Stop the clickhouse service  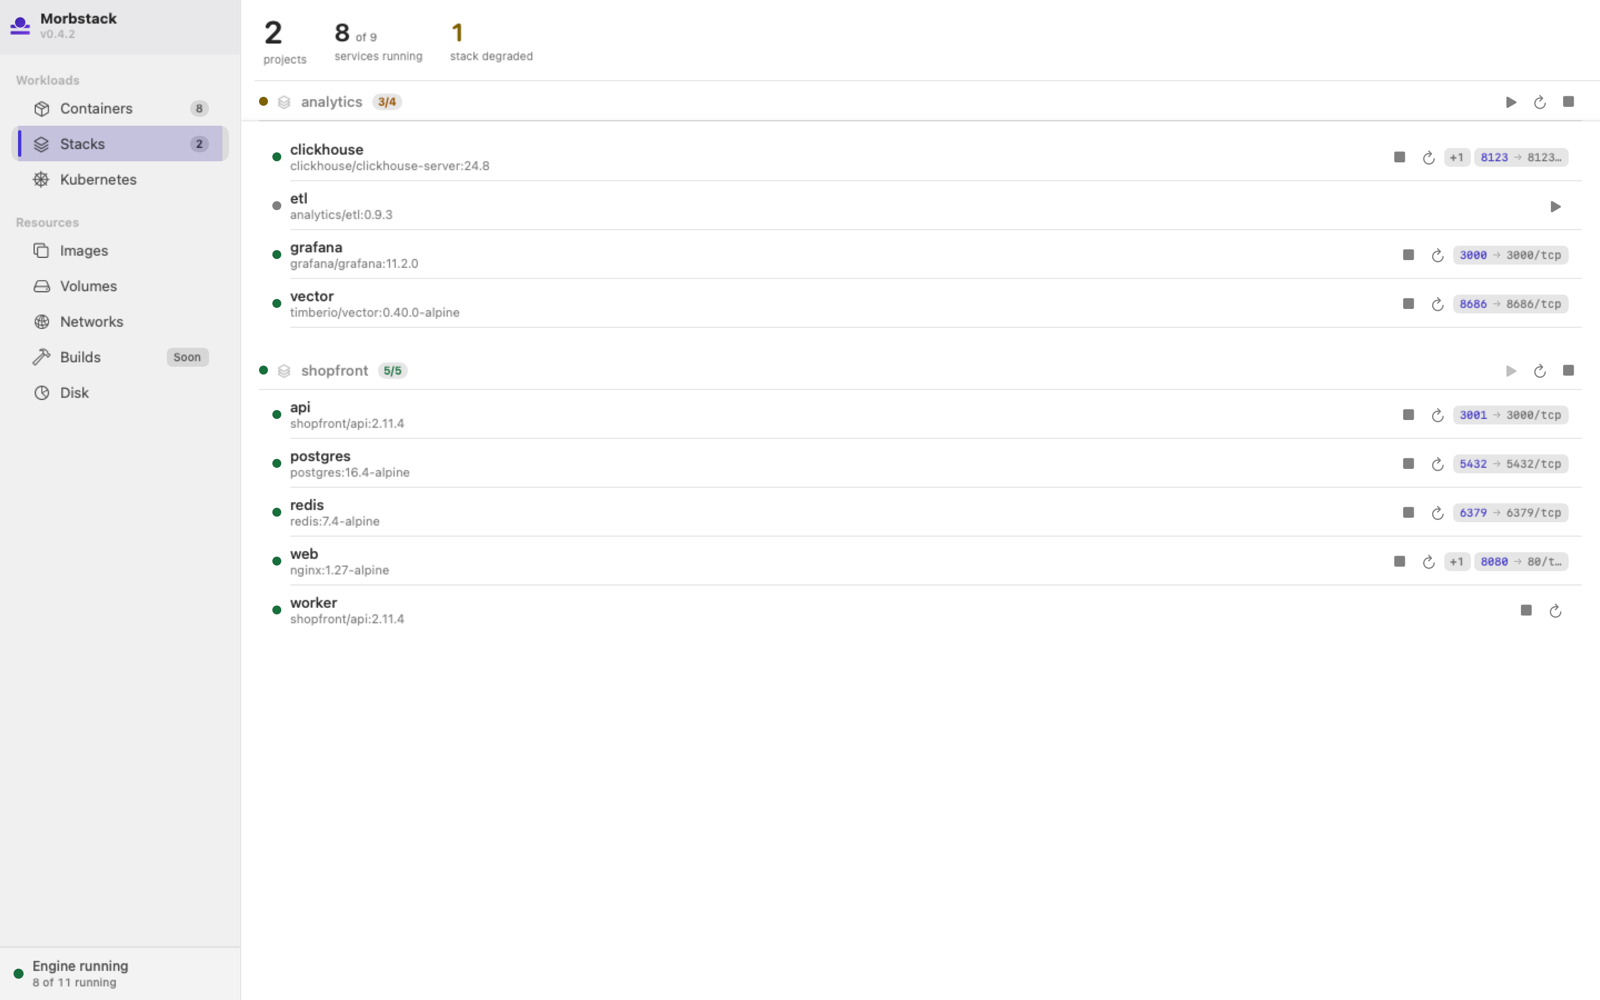(1400, 157)
